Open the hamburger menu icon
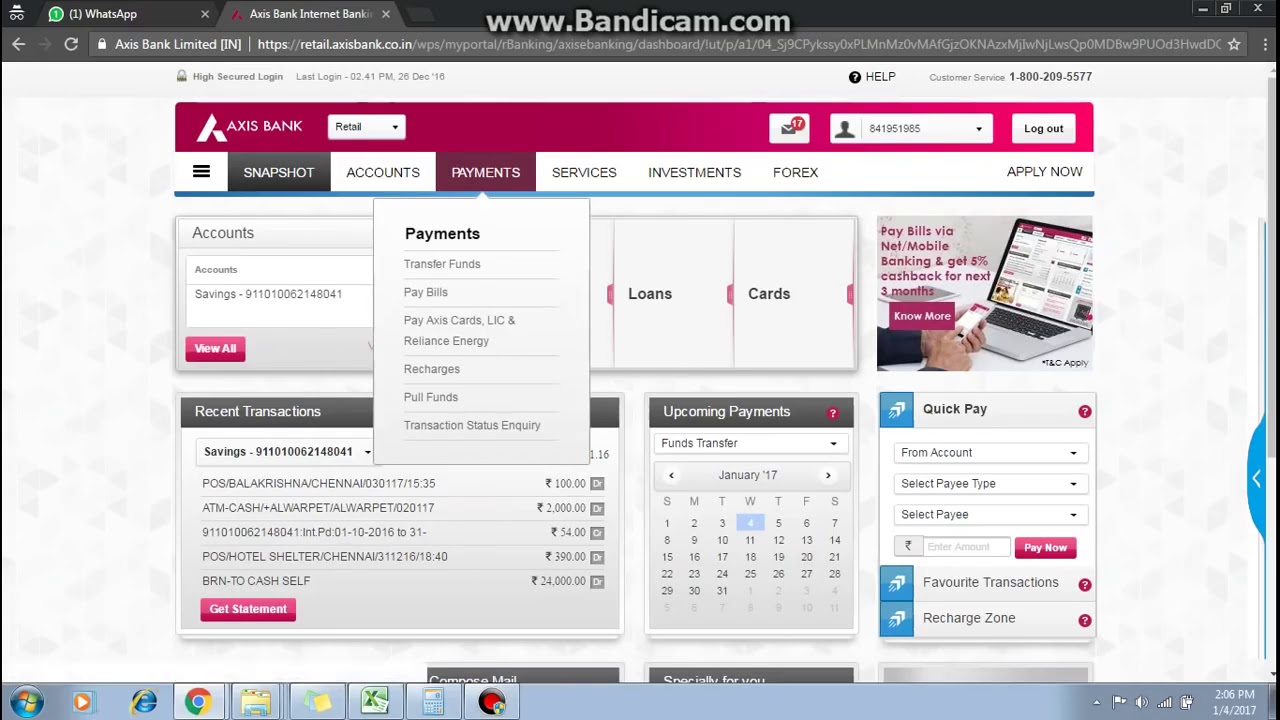The image size is (1280, 720). (x=201, y=172)
